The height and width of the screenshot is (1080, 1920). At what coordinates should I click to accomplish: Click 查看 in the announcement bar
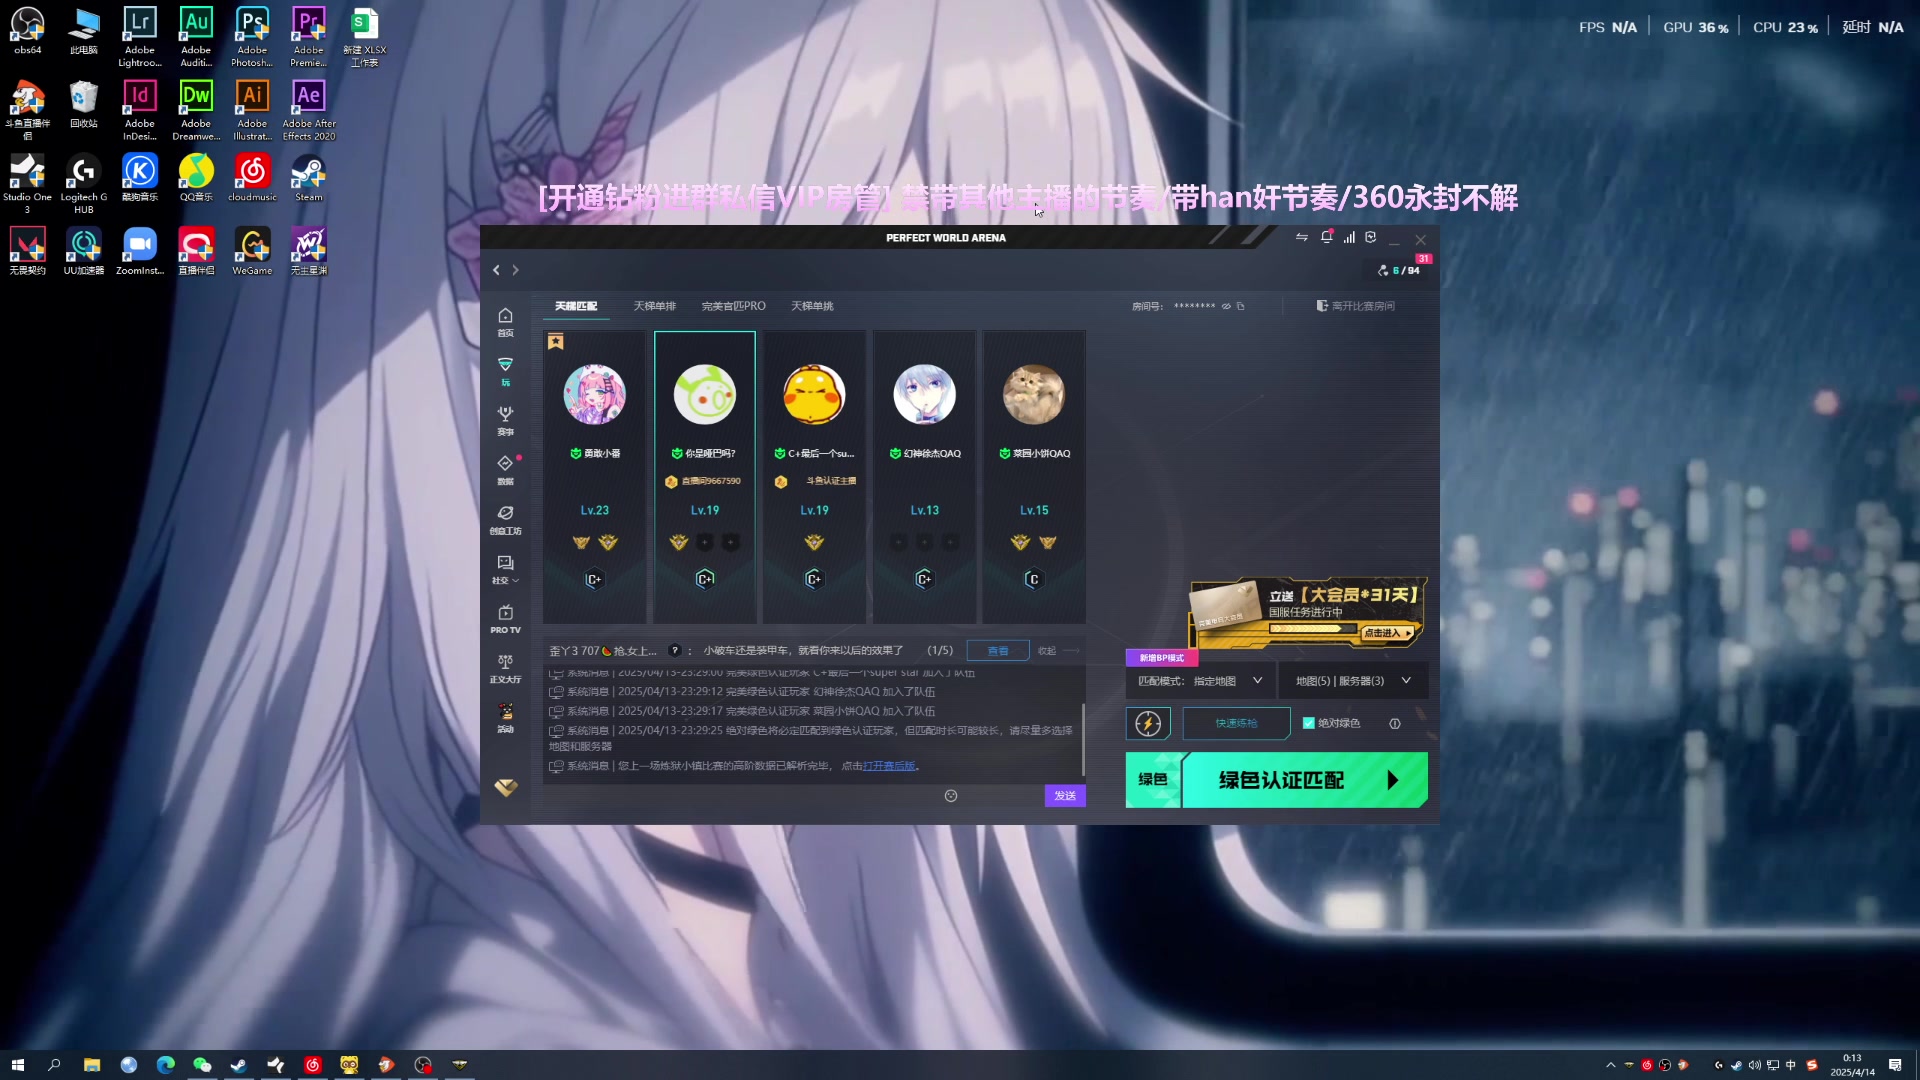pos(998,651)
